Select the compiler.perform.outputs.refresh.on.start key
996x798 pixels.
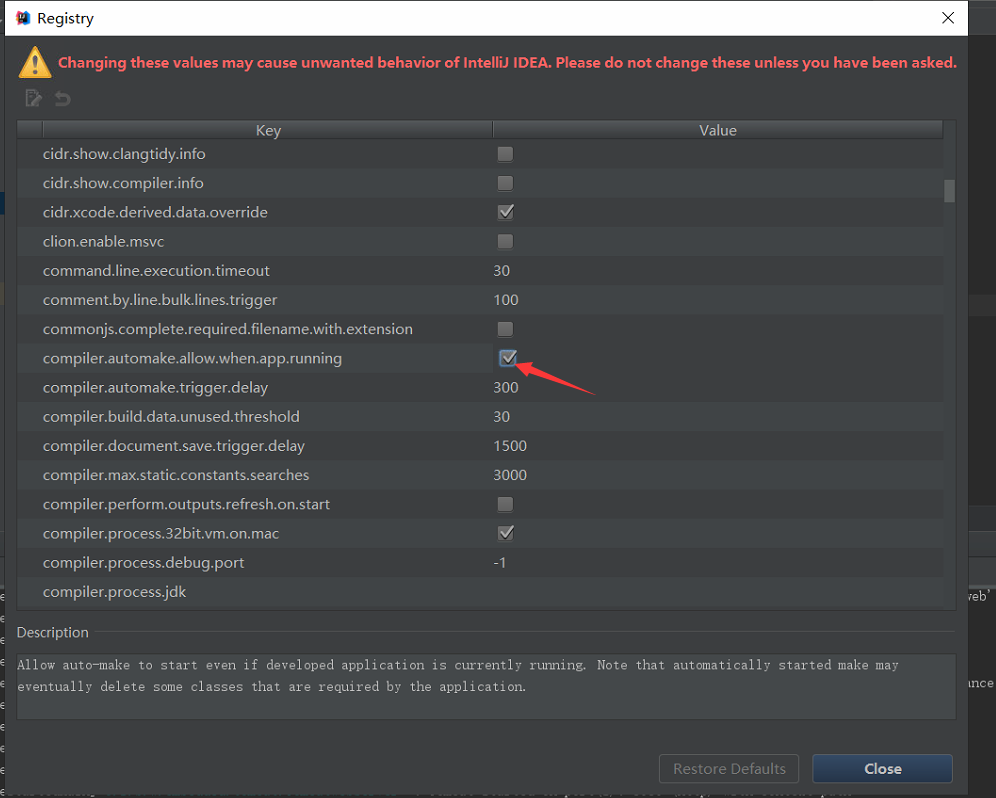(x=186, y=505)
